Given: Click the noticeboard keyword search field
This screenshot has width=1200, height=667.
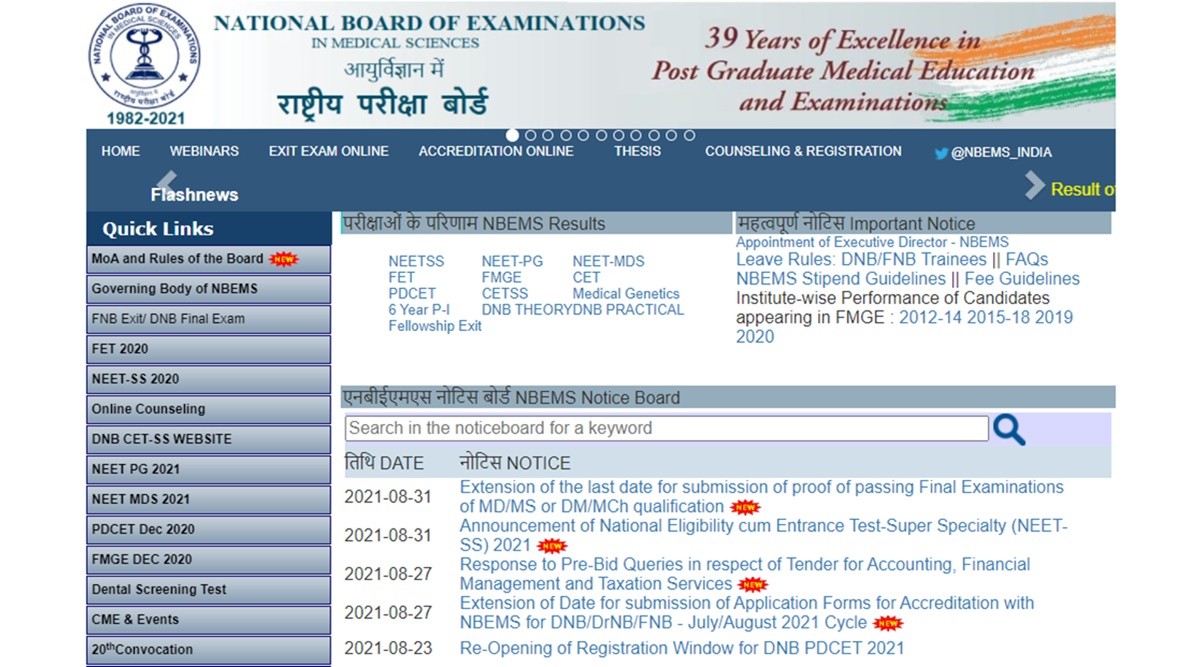Looking at the screenshot, I should coord(666,428).
